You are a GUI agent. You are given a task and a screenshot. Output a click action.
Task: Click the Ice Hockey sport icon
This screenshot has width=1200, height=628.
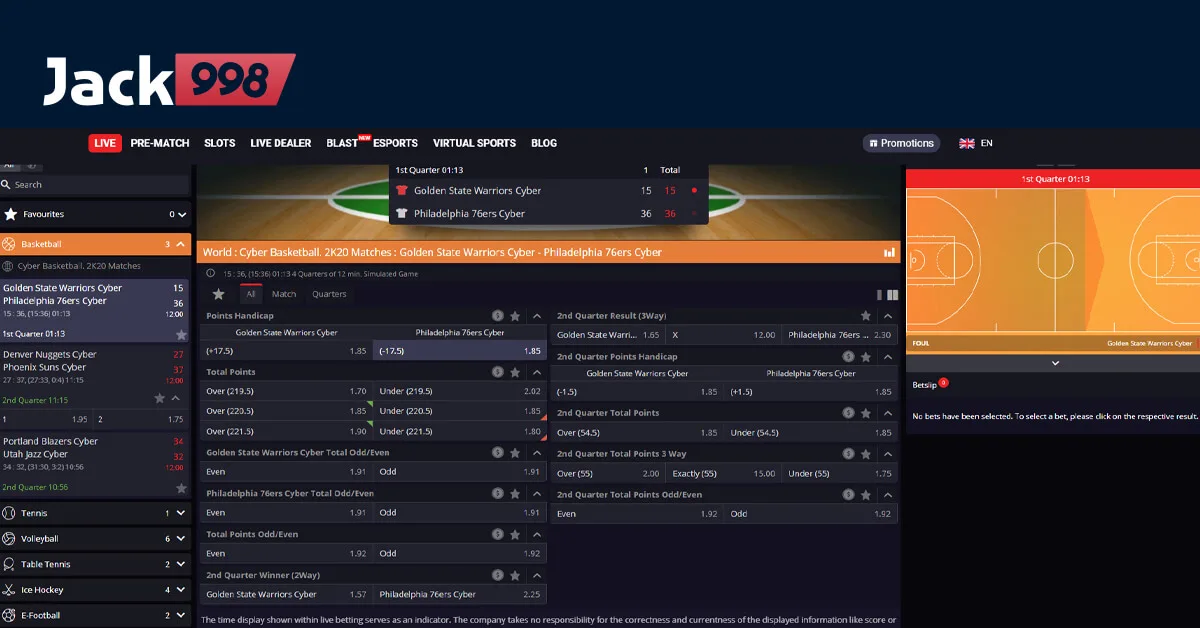[9, 590]
